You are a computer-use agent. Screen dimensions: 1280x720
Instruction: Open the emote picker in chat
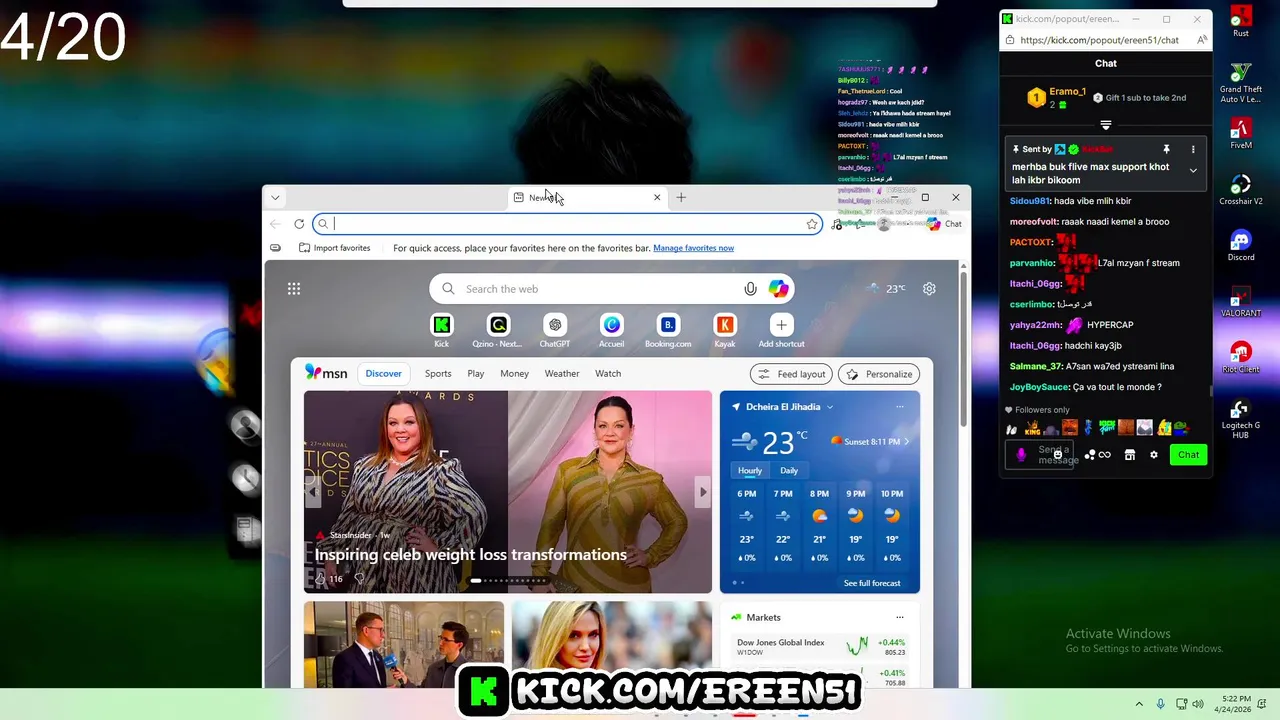tap(1058, 455)
